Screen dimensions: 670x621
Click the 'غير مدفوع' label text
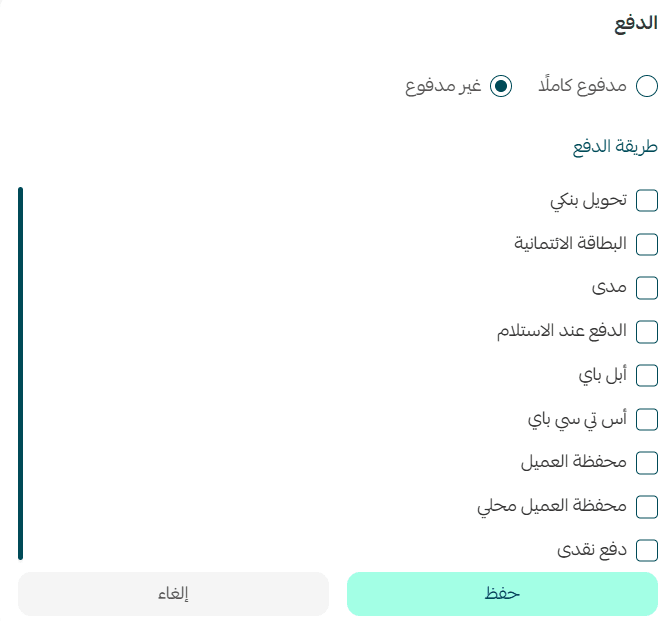coord(443,86)
